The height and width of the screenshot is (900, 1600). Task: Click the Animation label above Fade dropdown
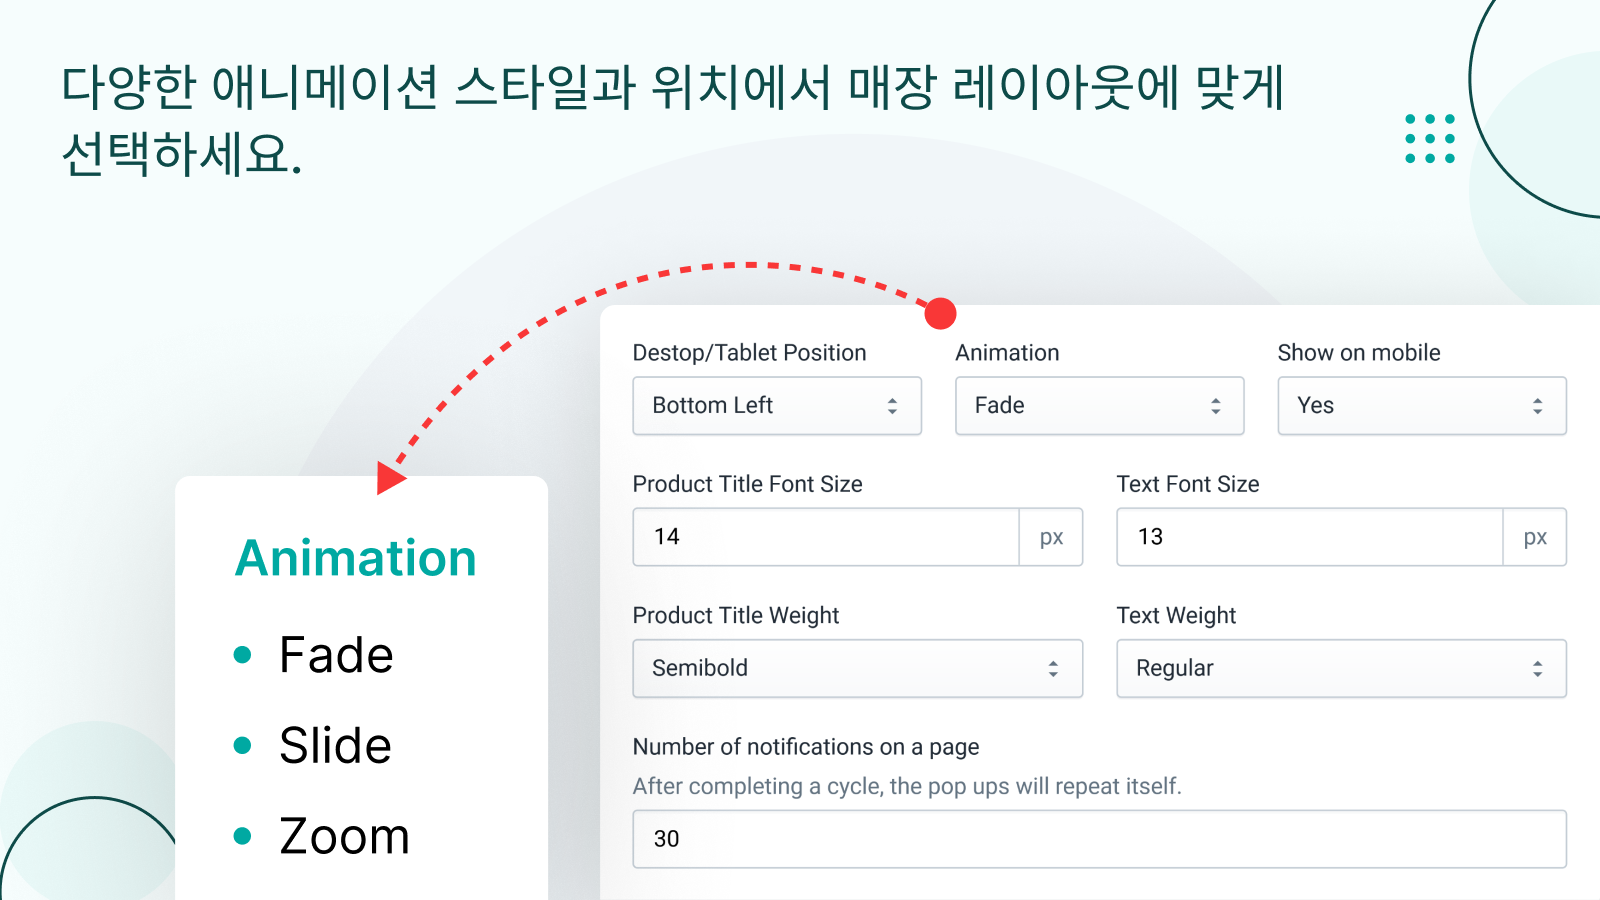1007,353
